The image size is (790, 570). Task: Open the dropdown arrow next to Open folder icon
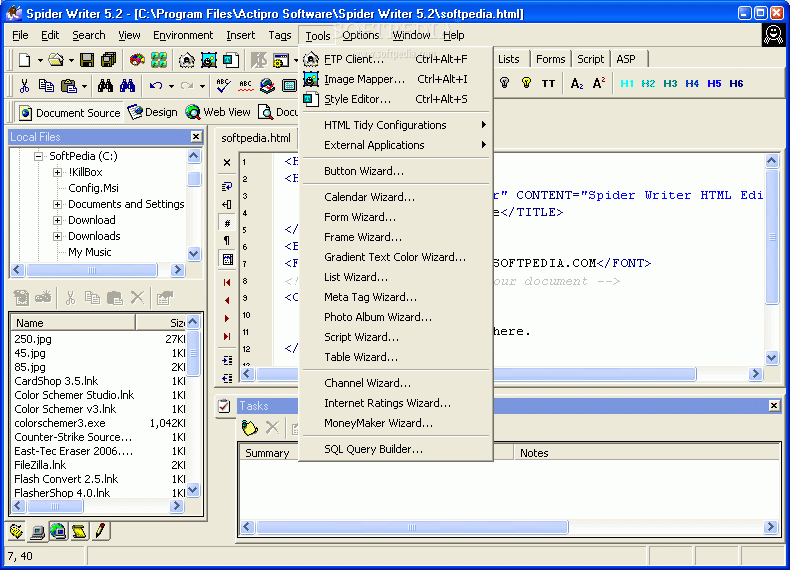(x=71, y=60)
